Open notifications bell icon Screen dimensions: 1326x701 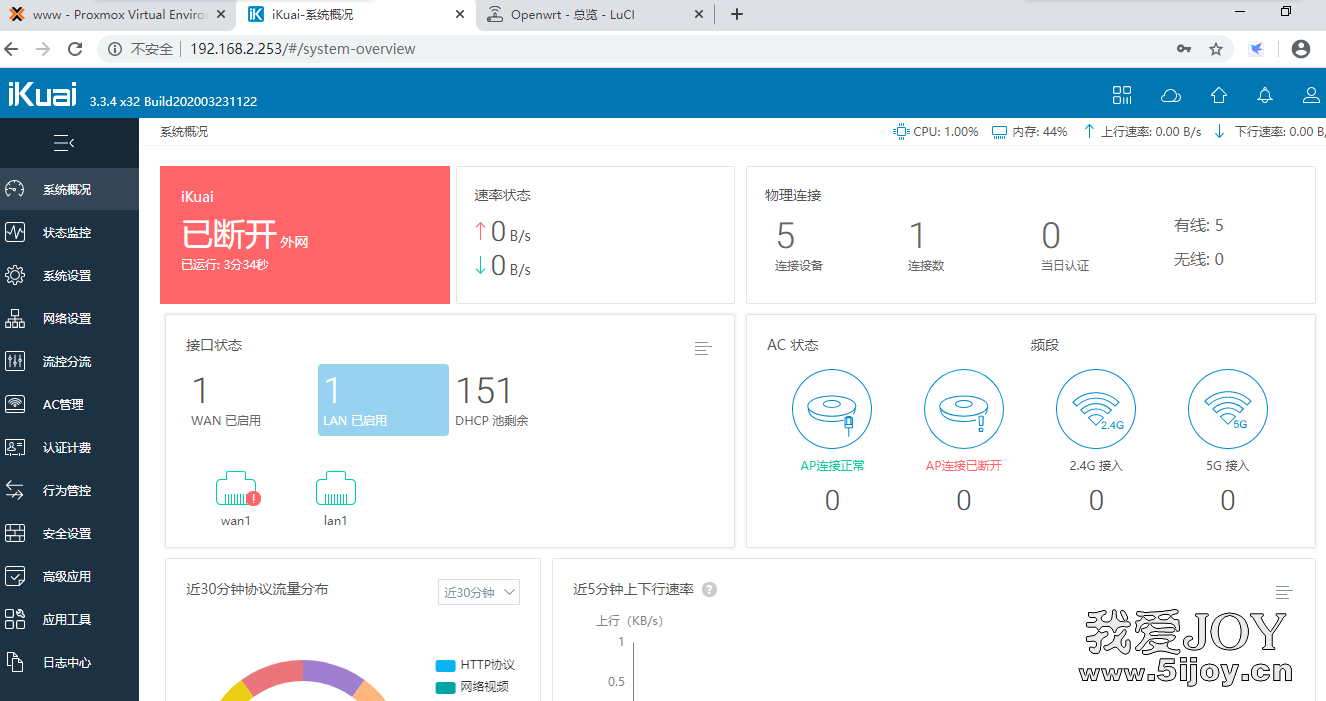click(1265, 95)
